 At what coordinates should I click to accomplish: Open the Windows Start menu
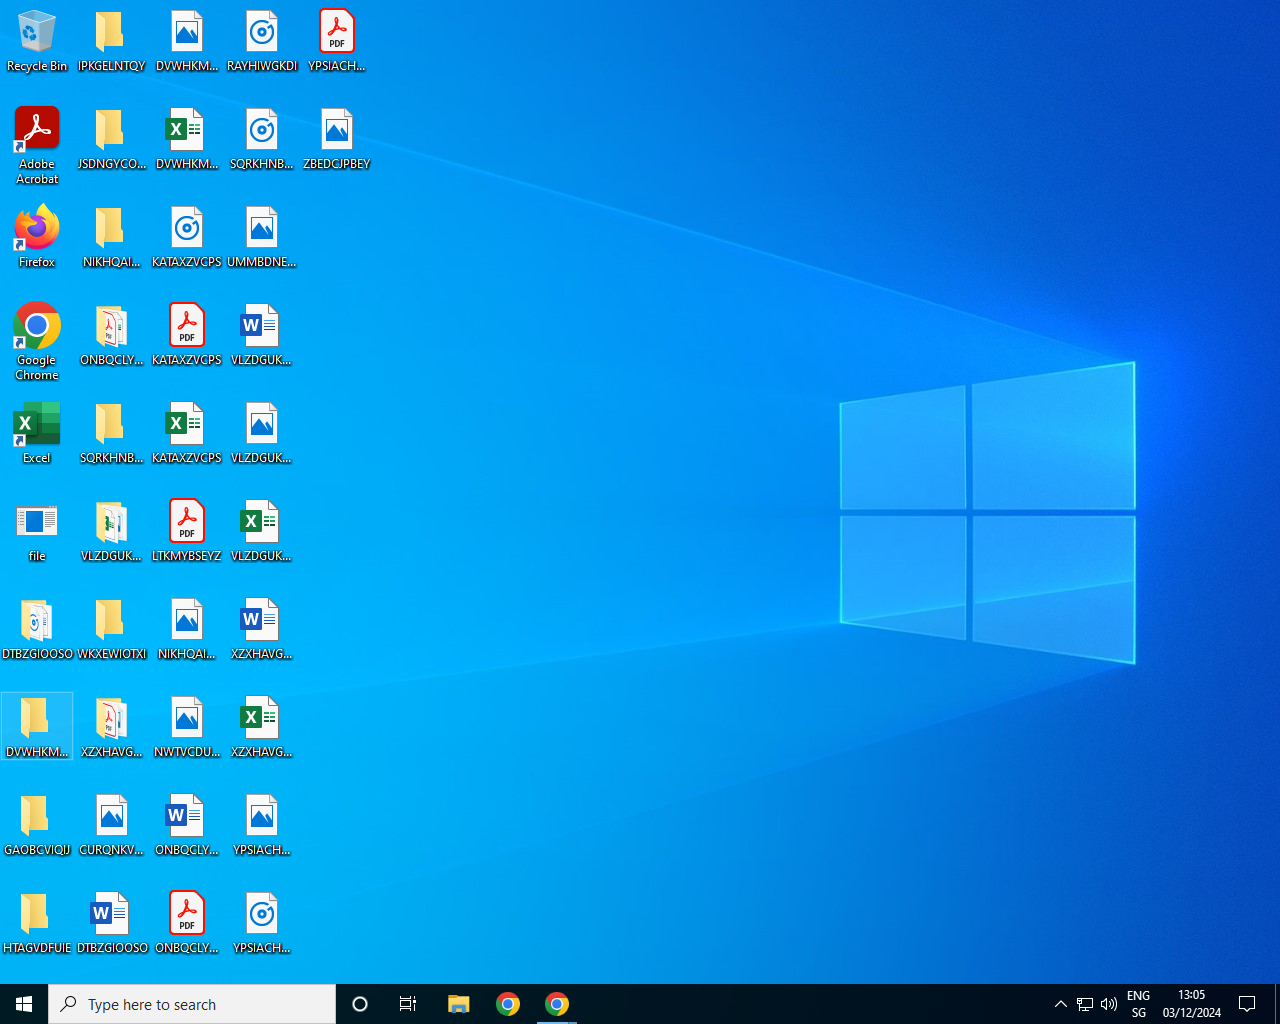[x=24, y=1004]
